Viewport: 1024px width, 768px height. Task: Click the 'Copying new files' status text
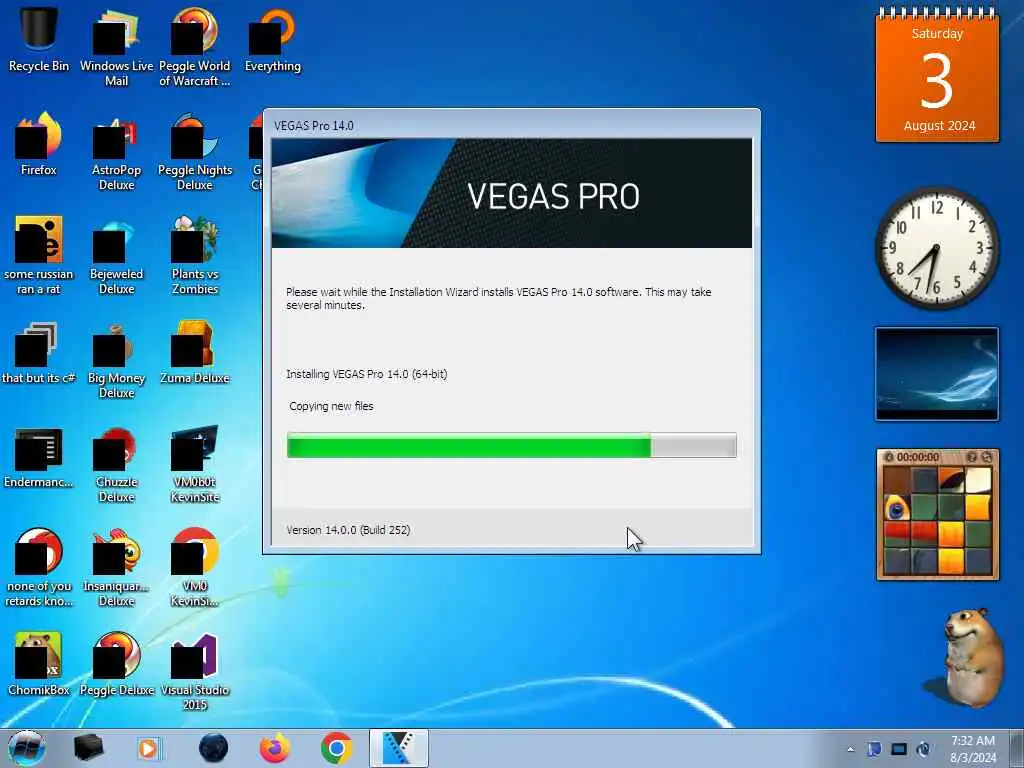pos(331,406)
